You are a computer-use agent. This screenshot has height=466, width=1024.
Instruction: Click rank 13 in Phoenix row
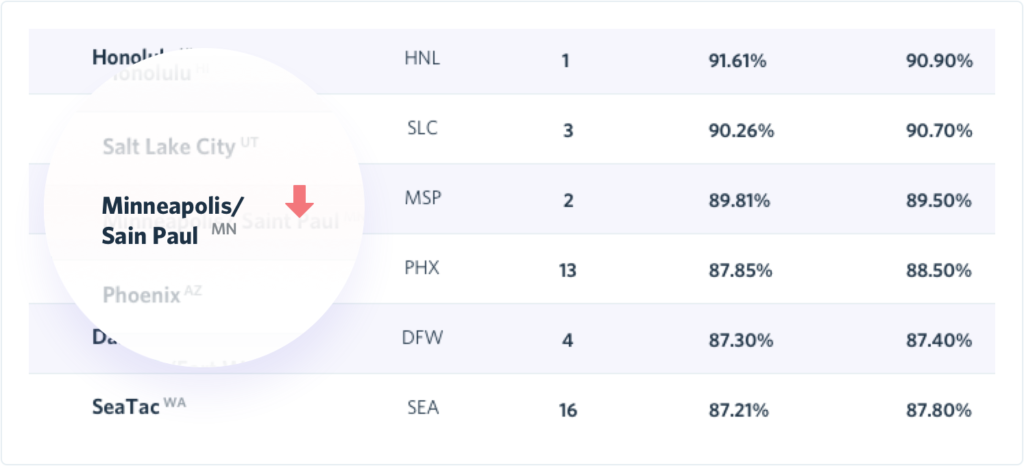568,270
